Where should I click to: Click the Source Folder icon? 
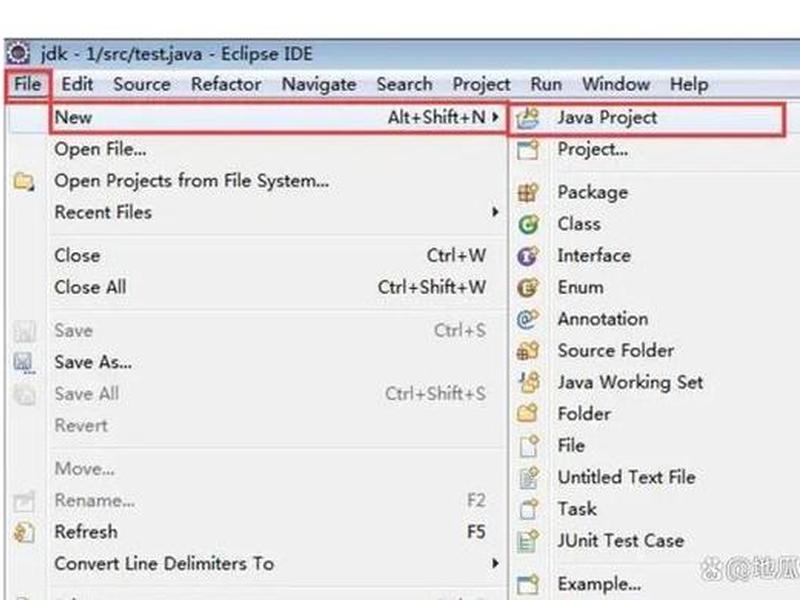pyautogui.click(x=528, y=351)
